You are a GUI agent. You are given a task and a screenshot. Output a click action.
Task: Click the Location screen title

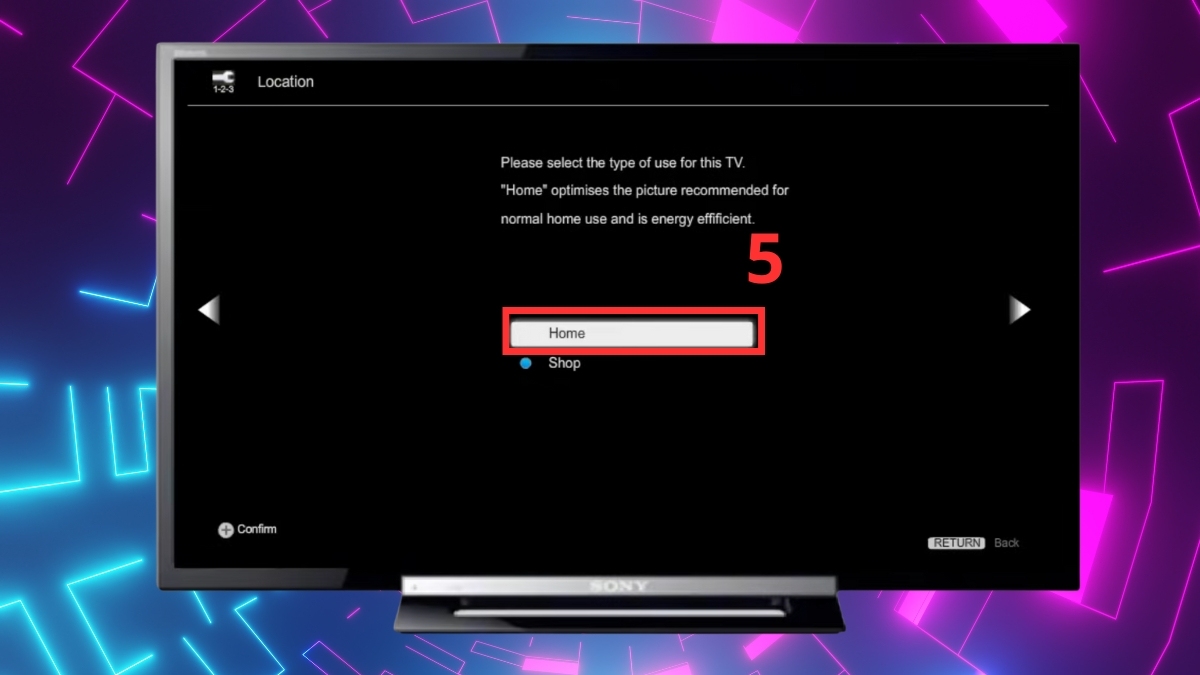tap(285, 82)
